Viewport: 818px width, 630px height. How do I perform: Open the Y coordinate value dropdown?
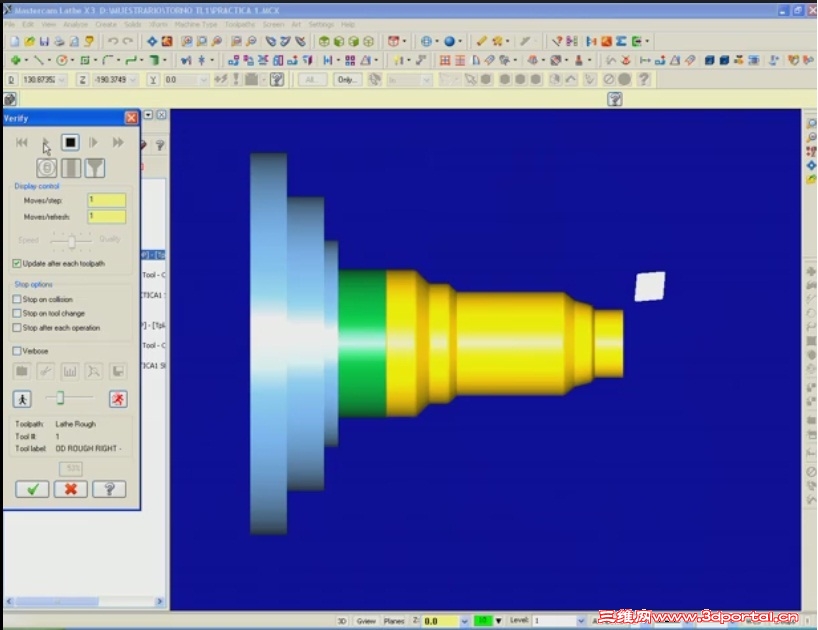point(204,80)
